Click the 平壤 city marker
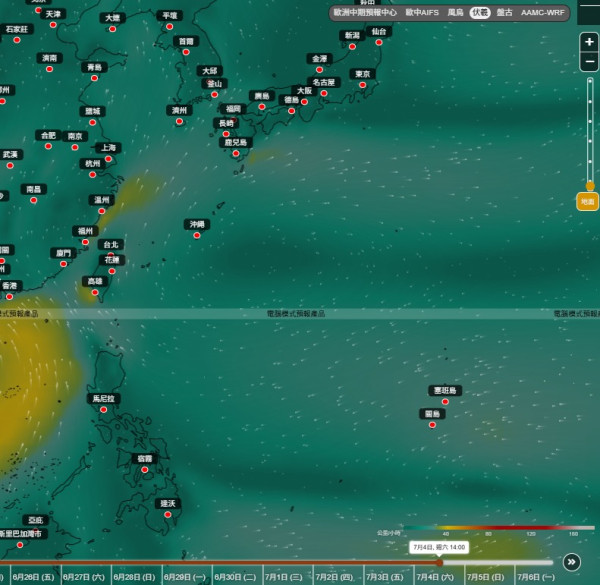 (170, 26)
